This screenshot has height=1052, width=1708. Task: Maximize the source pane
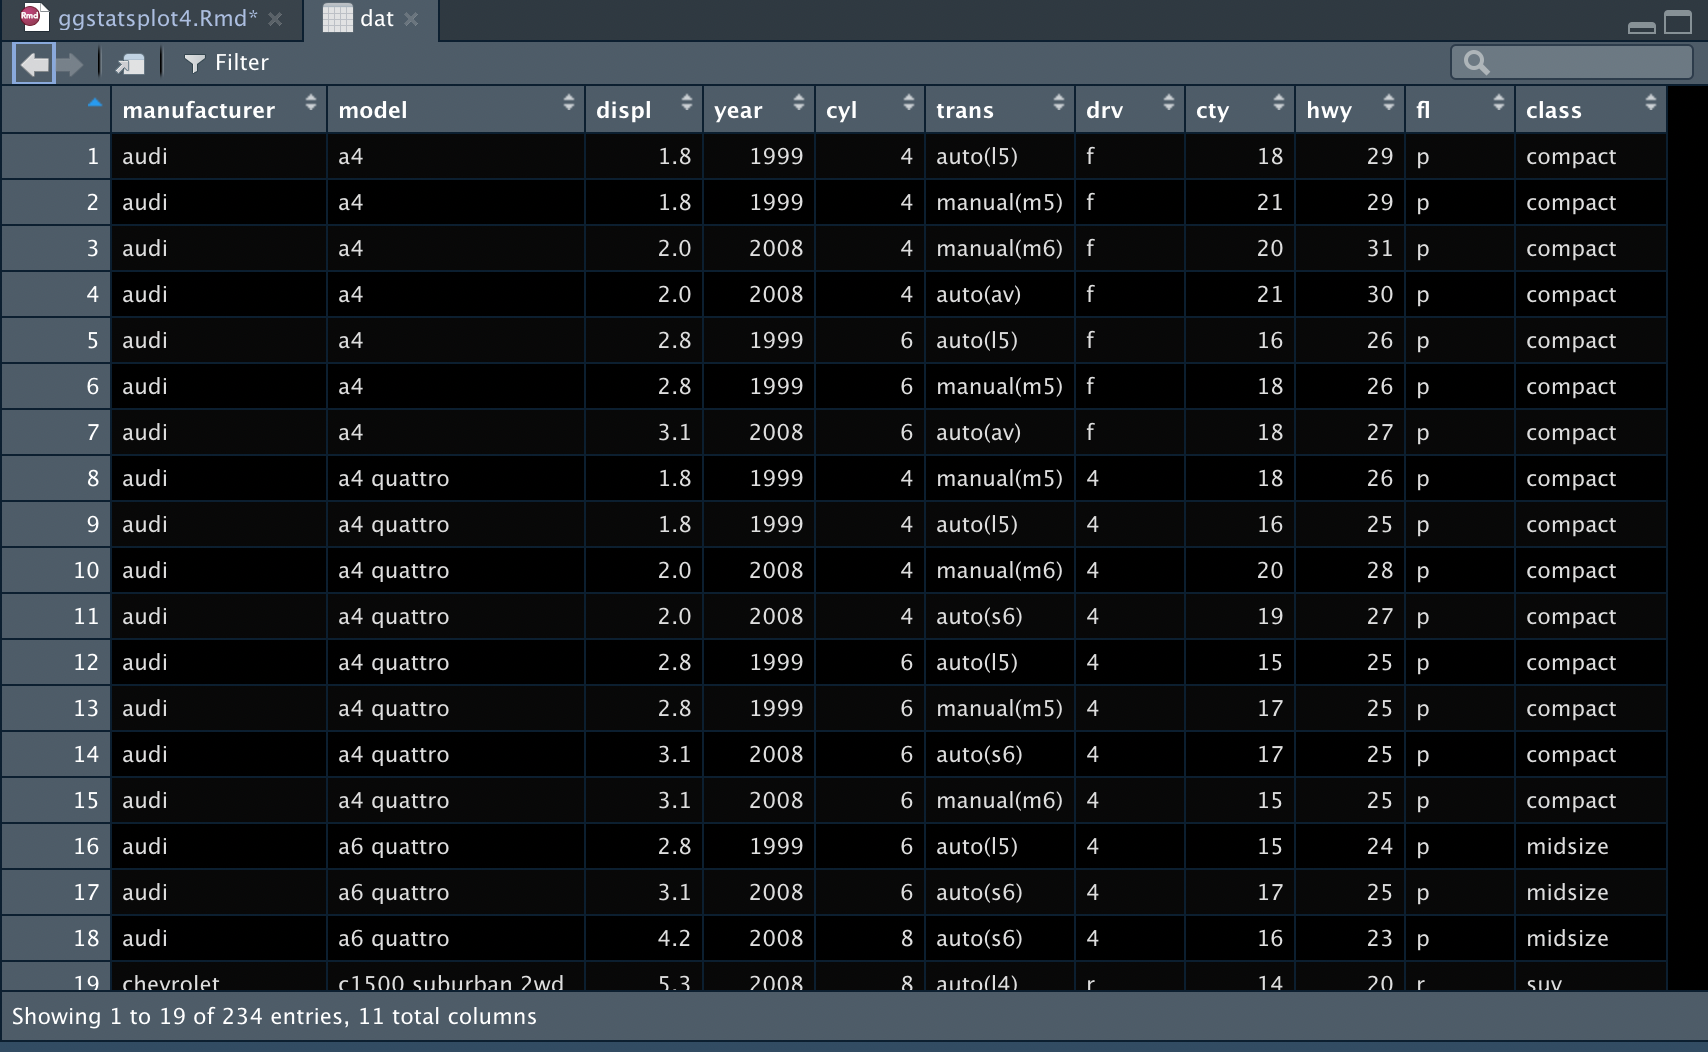coord(1677,22)
